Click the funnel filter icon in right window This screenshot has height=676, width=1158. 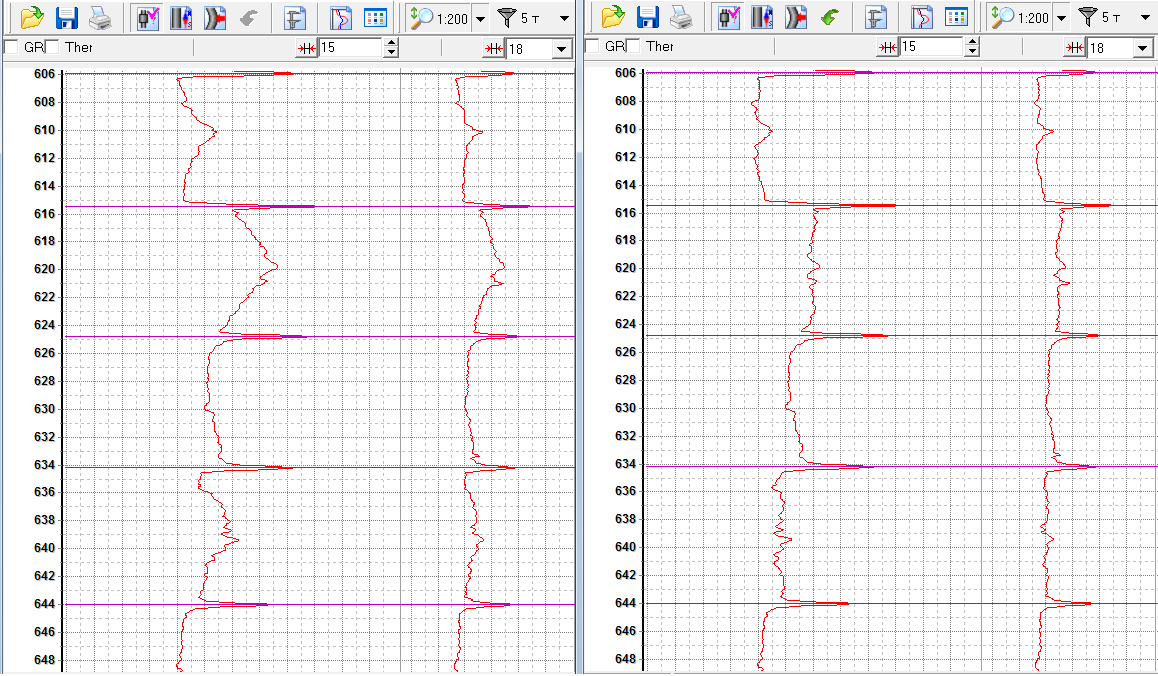point(1088,17)
